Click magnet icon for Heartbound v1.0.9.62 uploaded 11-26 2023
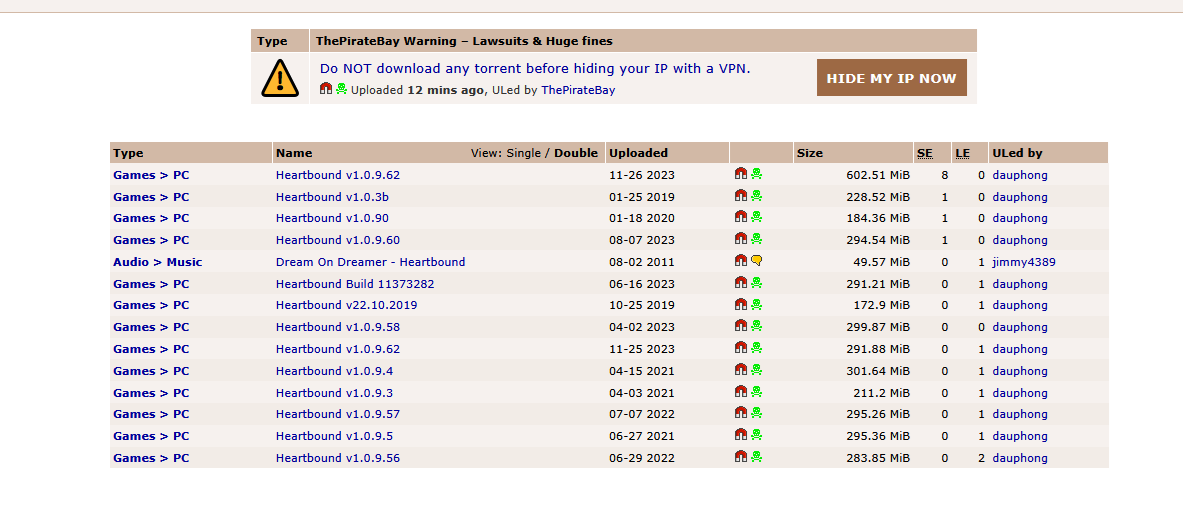Screen dimensions: 1183x505 click(741, 174)
